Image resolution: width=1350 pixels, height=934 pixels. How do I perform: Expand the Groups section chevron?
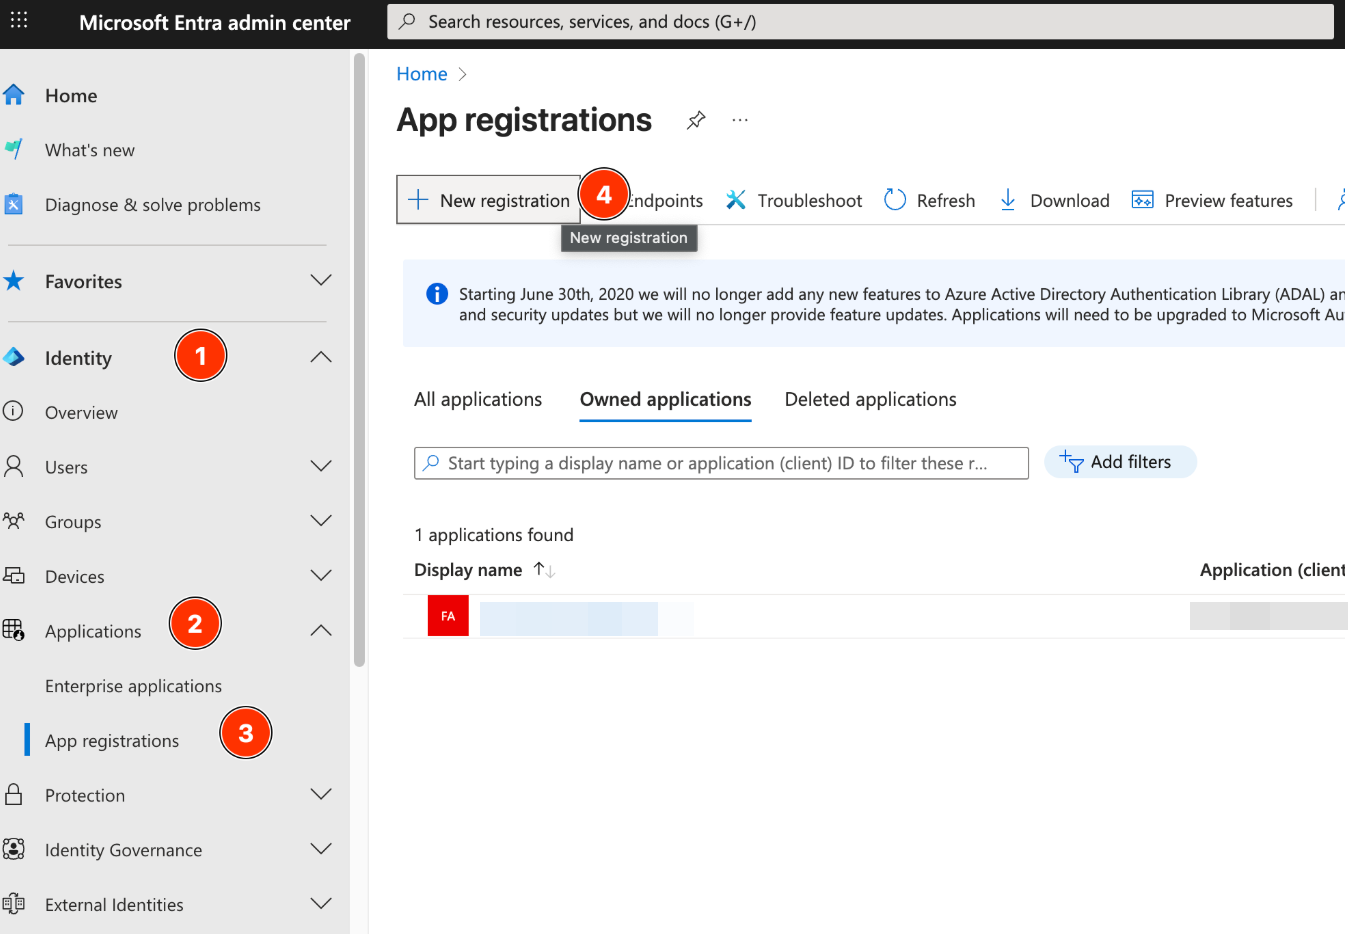point(321,521)
